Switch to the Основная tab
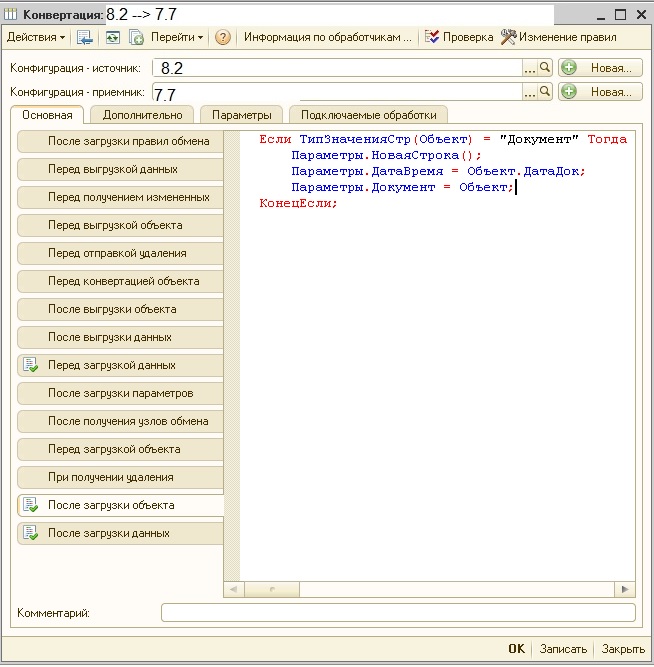 (x=47, y=115)
